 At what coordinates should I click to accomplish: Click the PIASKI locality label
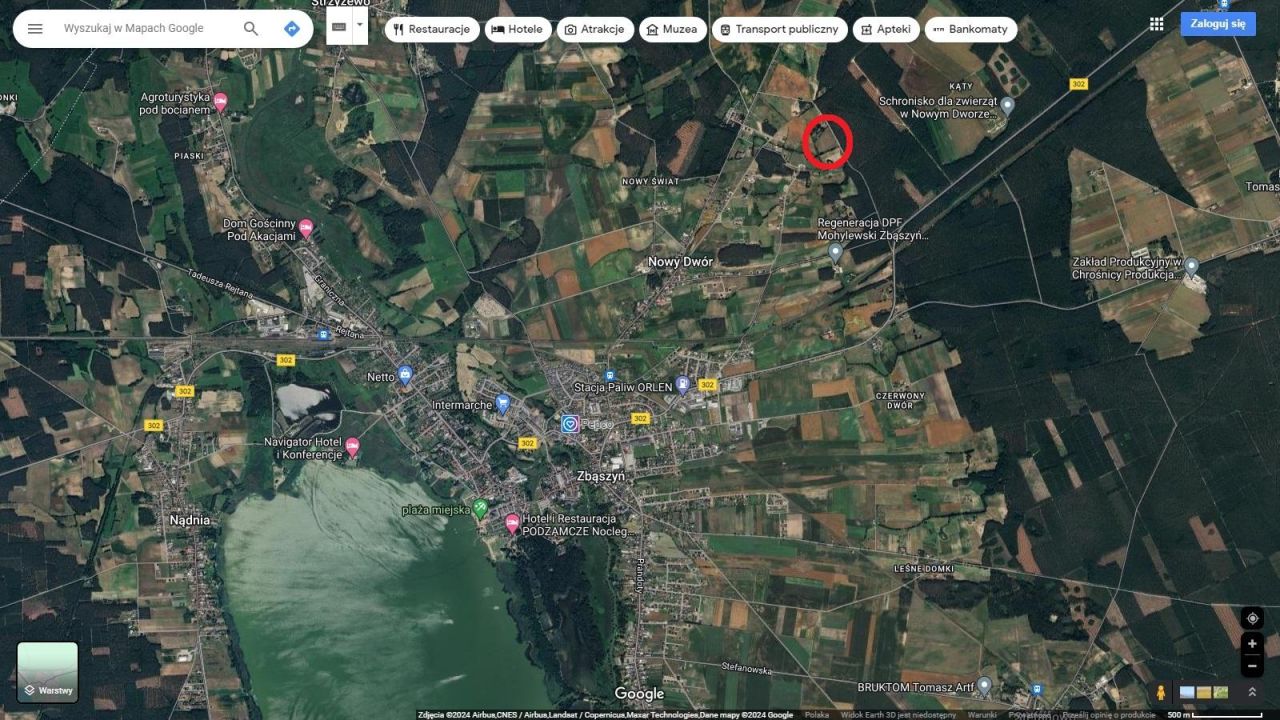(188, 156)
